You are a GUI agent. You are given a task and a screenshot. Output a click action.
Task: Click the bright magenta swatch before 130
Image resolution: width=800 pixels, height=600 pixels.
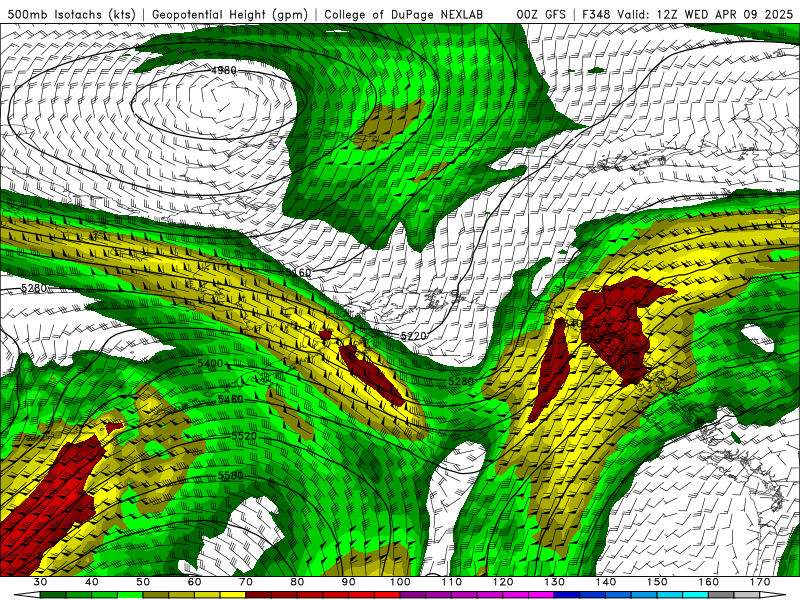(x=541, y=595)
